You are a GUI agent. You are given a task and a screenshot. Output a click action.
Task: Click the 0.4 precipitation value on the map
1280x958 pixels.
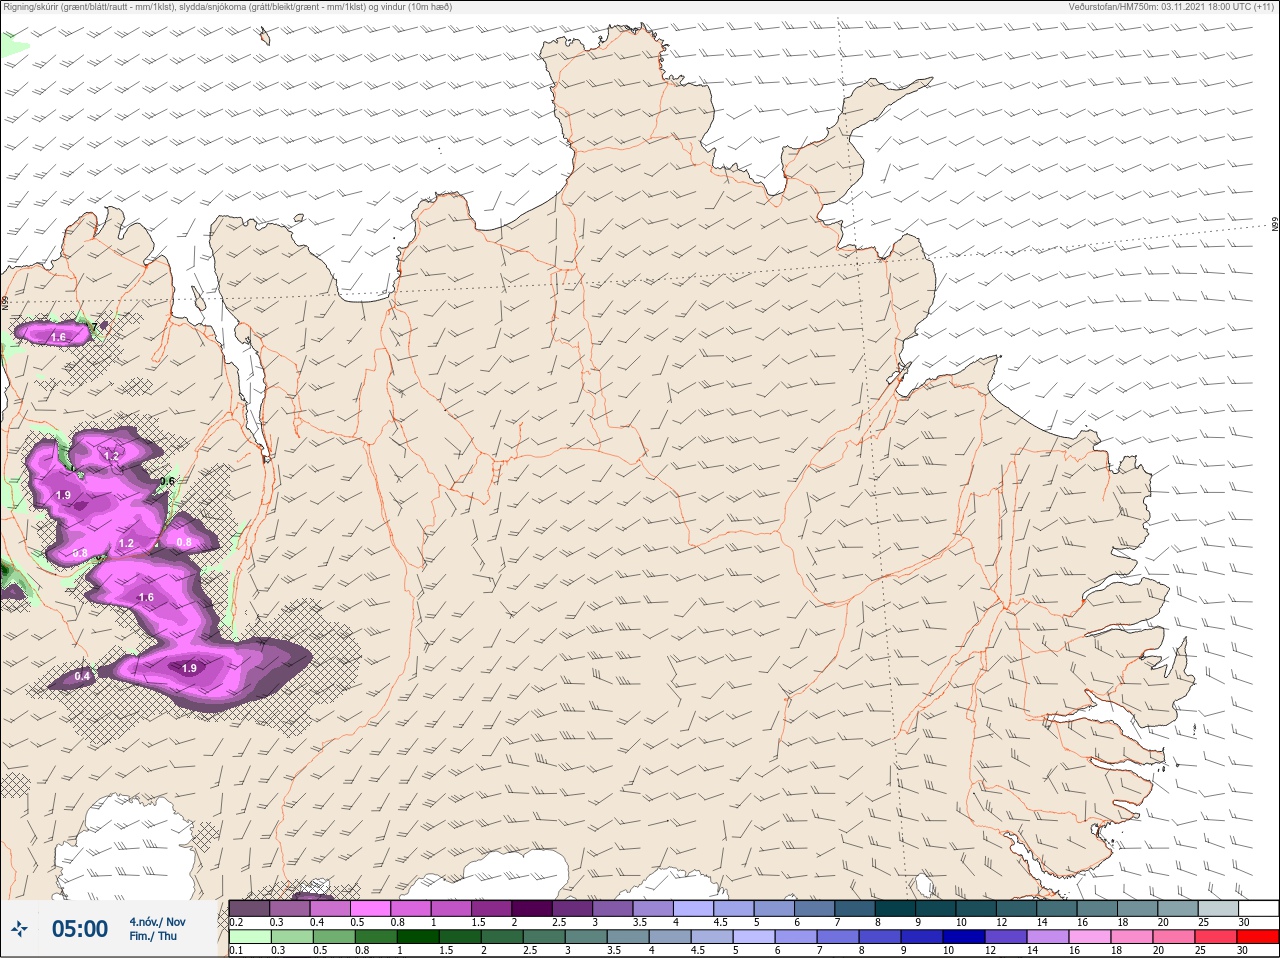tap(82, 677)
